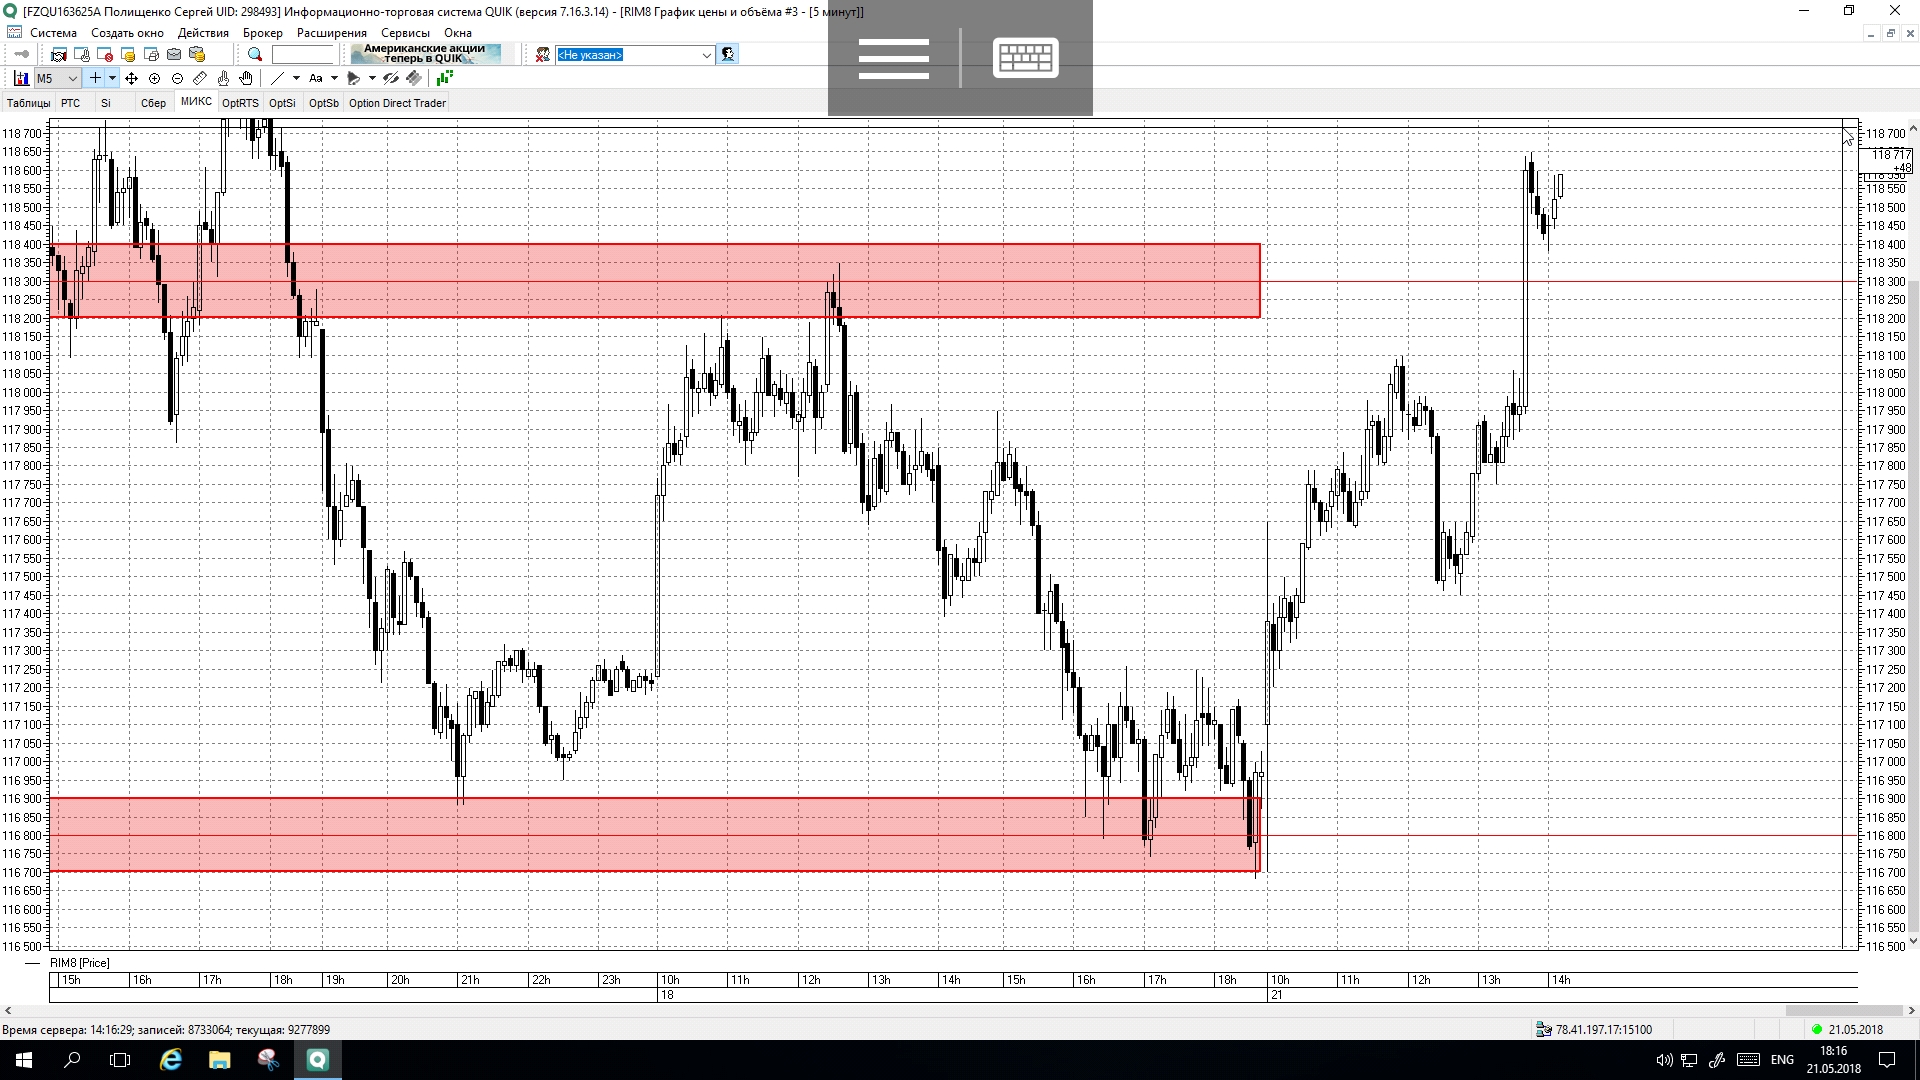1920x1080 pixels.
Task: Select the ruler measurement tool
Action: [x=200, y=78]
